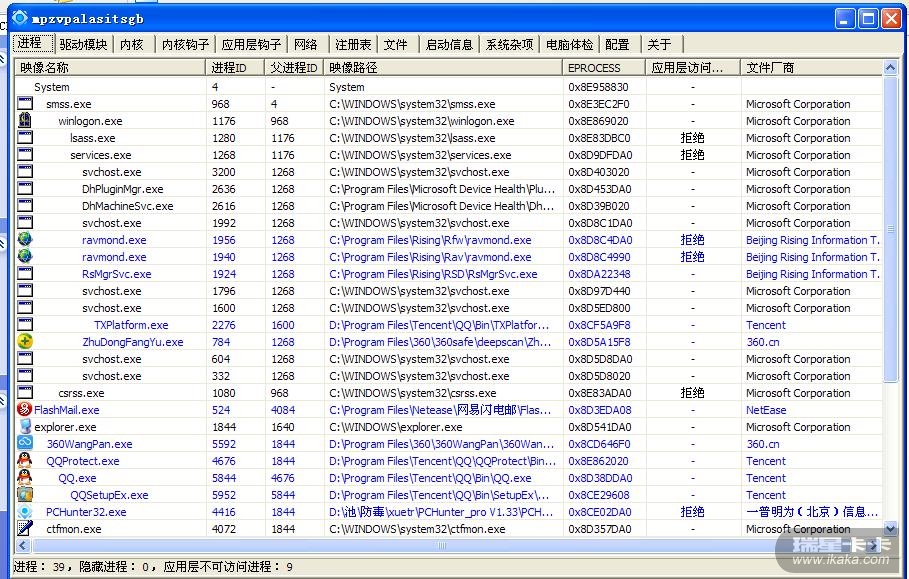Click the horizontal scrollbar thumb
The height and width of the screenshot is (579, 909).
441,545
